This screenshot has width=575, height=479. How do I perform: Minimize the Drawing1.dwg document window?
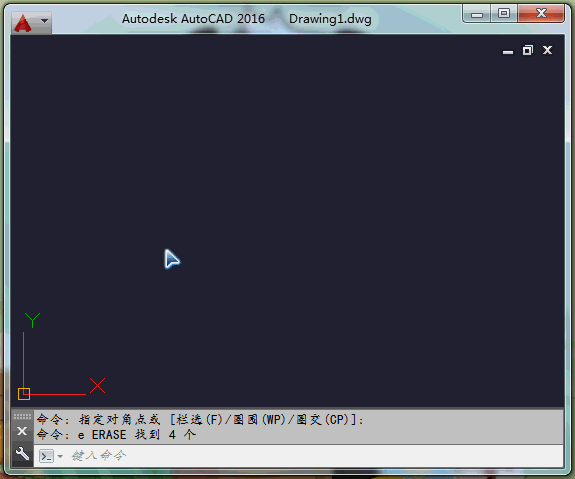click(508, 51)
